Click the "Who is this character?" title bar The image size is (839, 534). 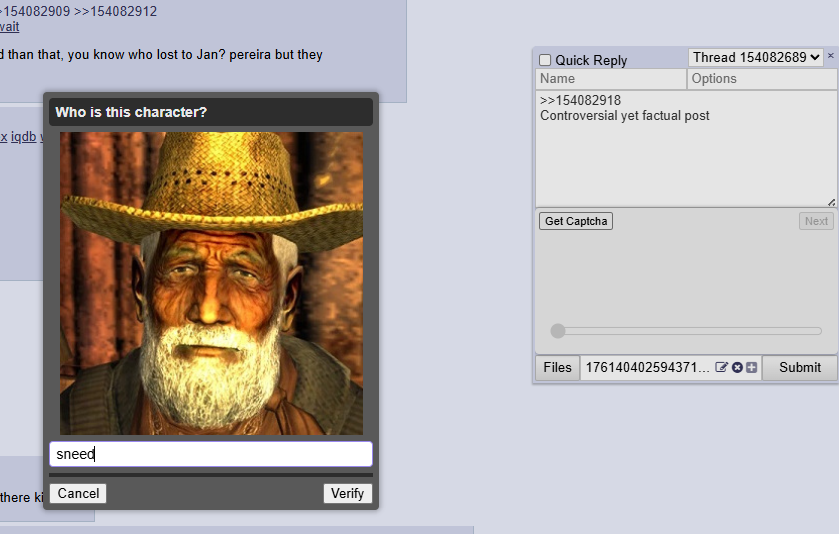tap(211, 112)
